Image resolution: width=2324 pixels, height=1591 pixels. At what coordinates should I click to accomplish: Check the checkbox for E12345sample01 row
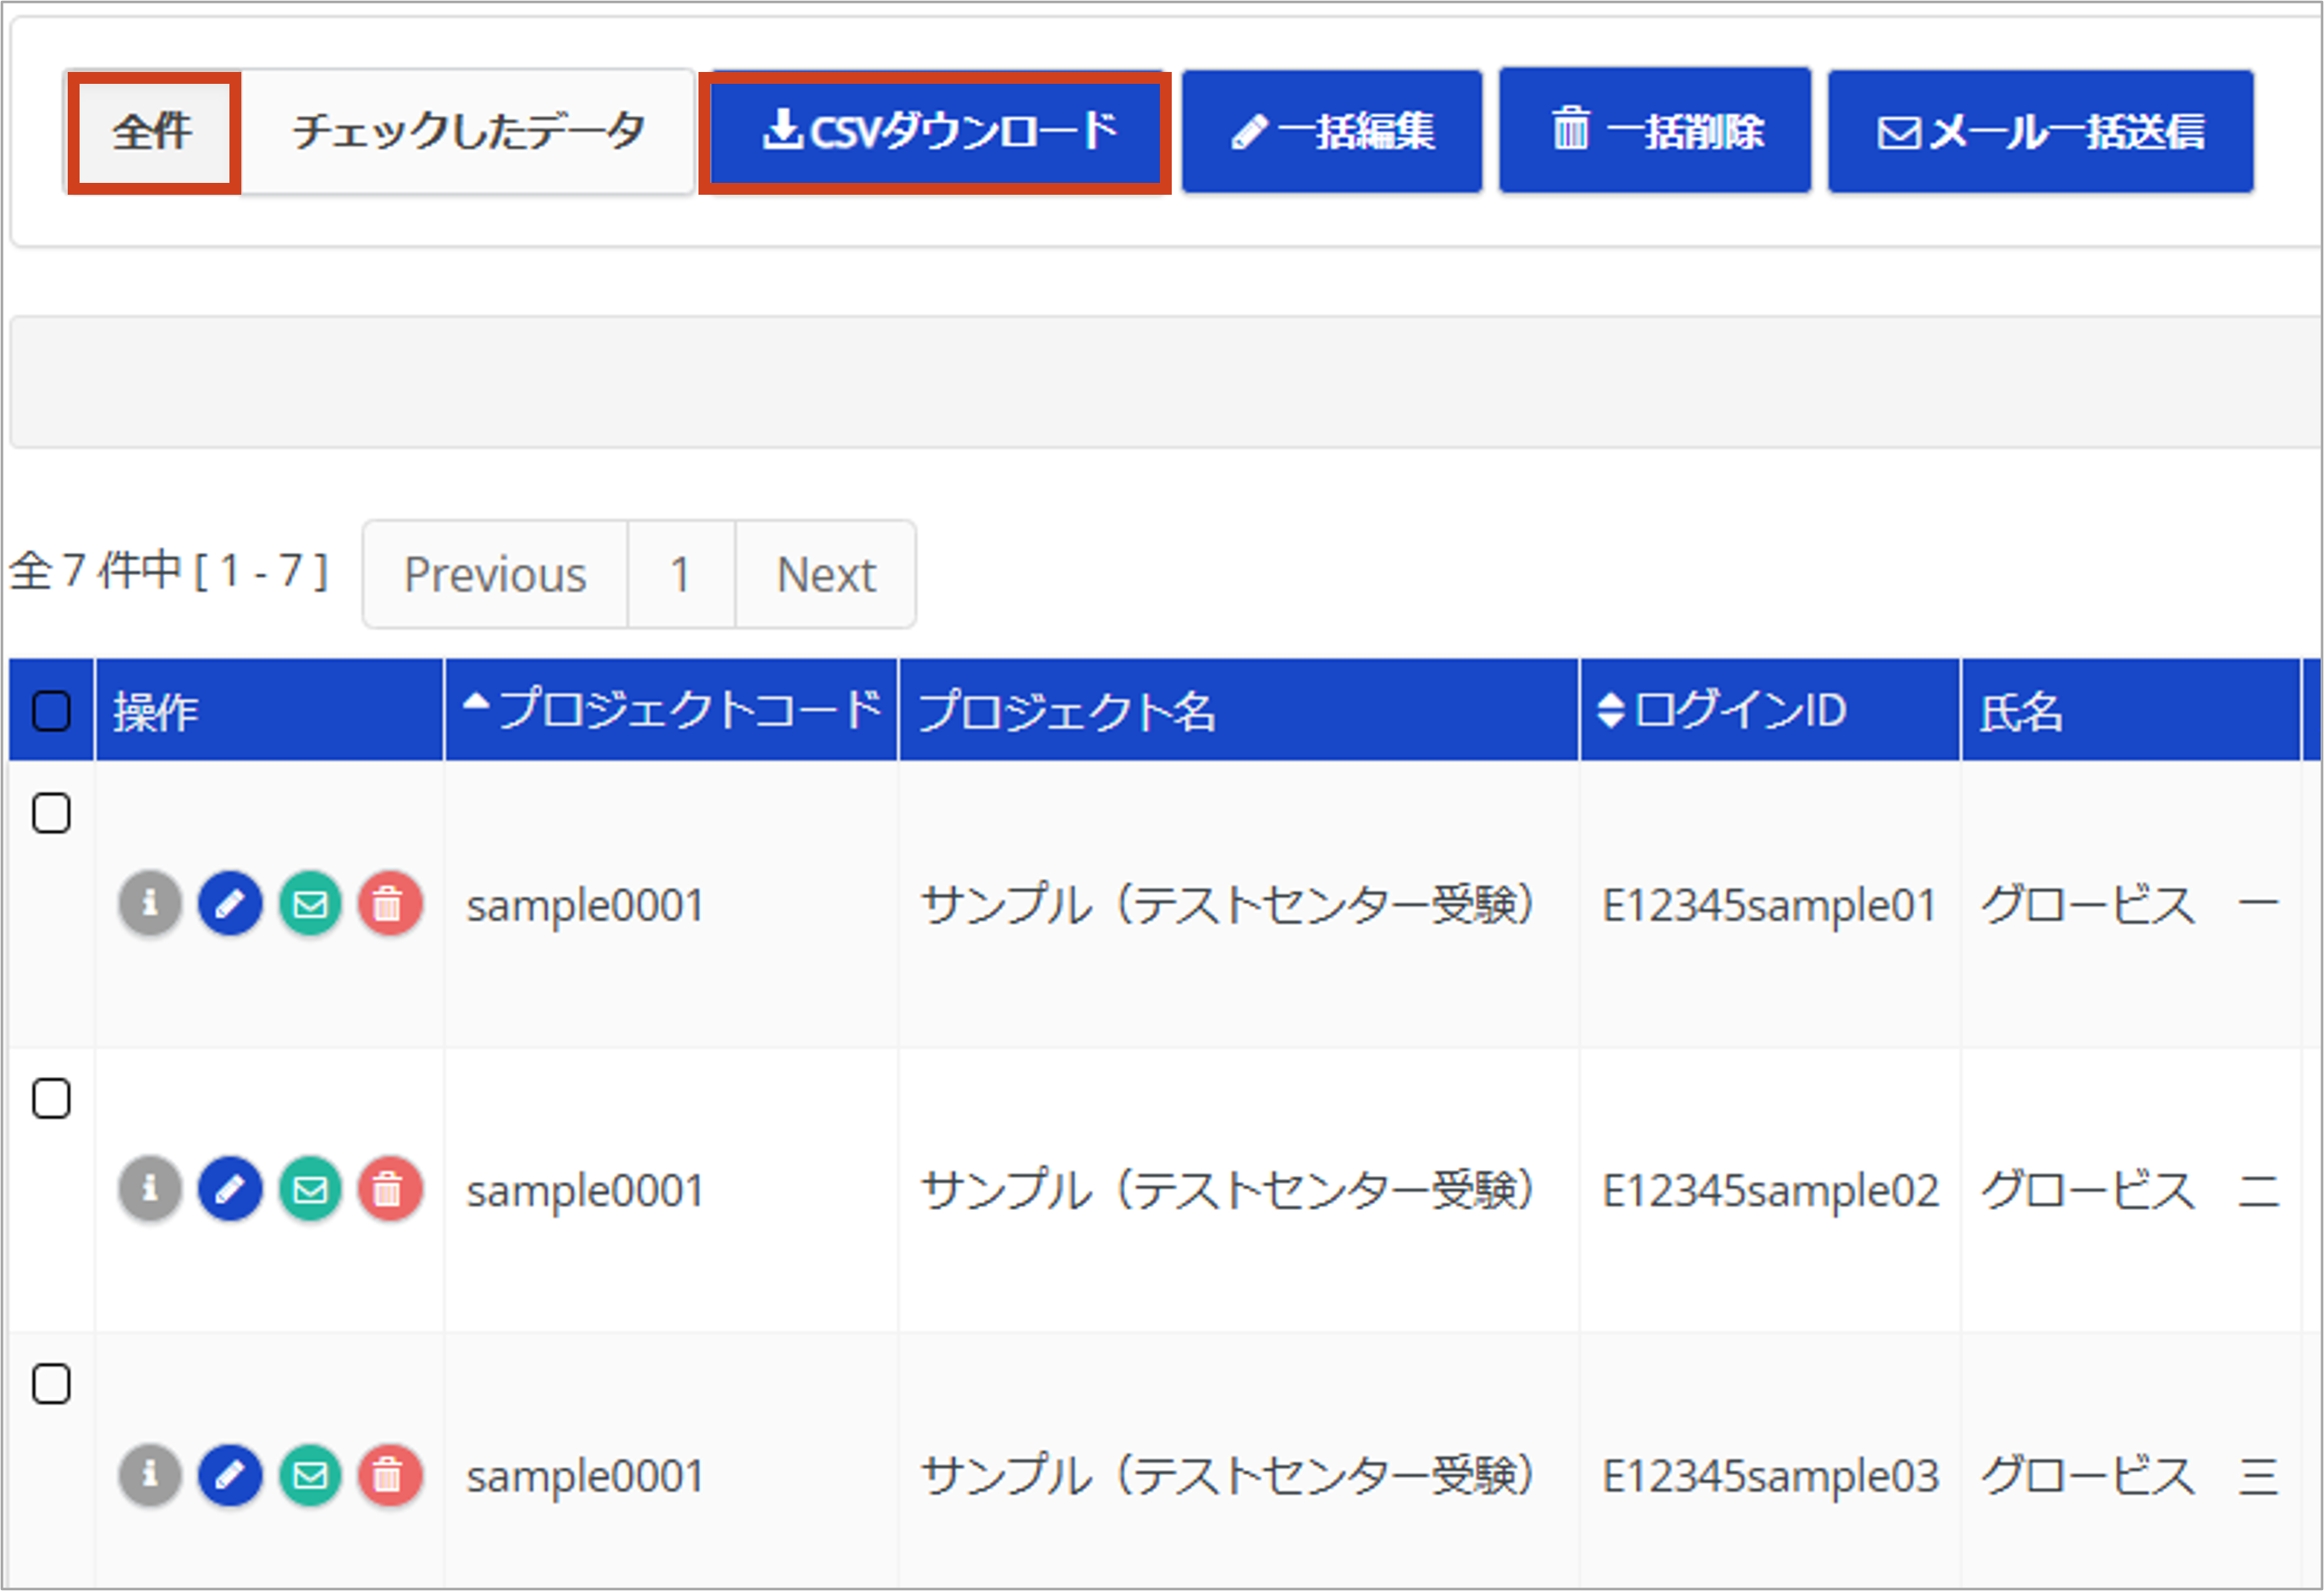tap(51, 813)
